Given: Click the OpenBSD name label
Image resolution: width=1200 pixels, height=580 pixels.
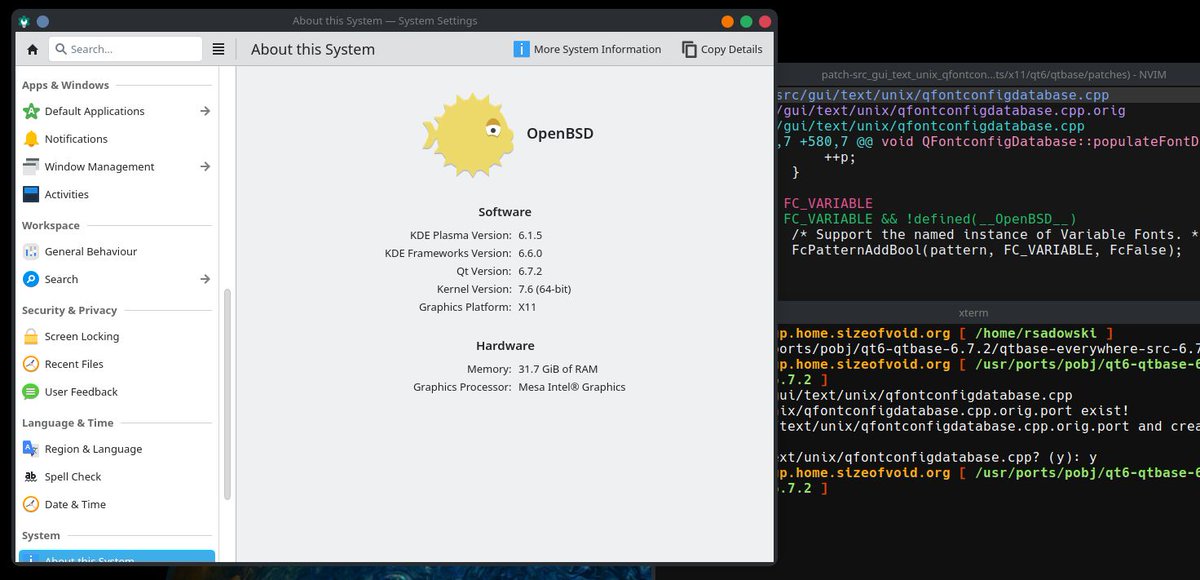Looking at the screenshot, I should click(560, 133).
